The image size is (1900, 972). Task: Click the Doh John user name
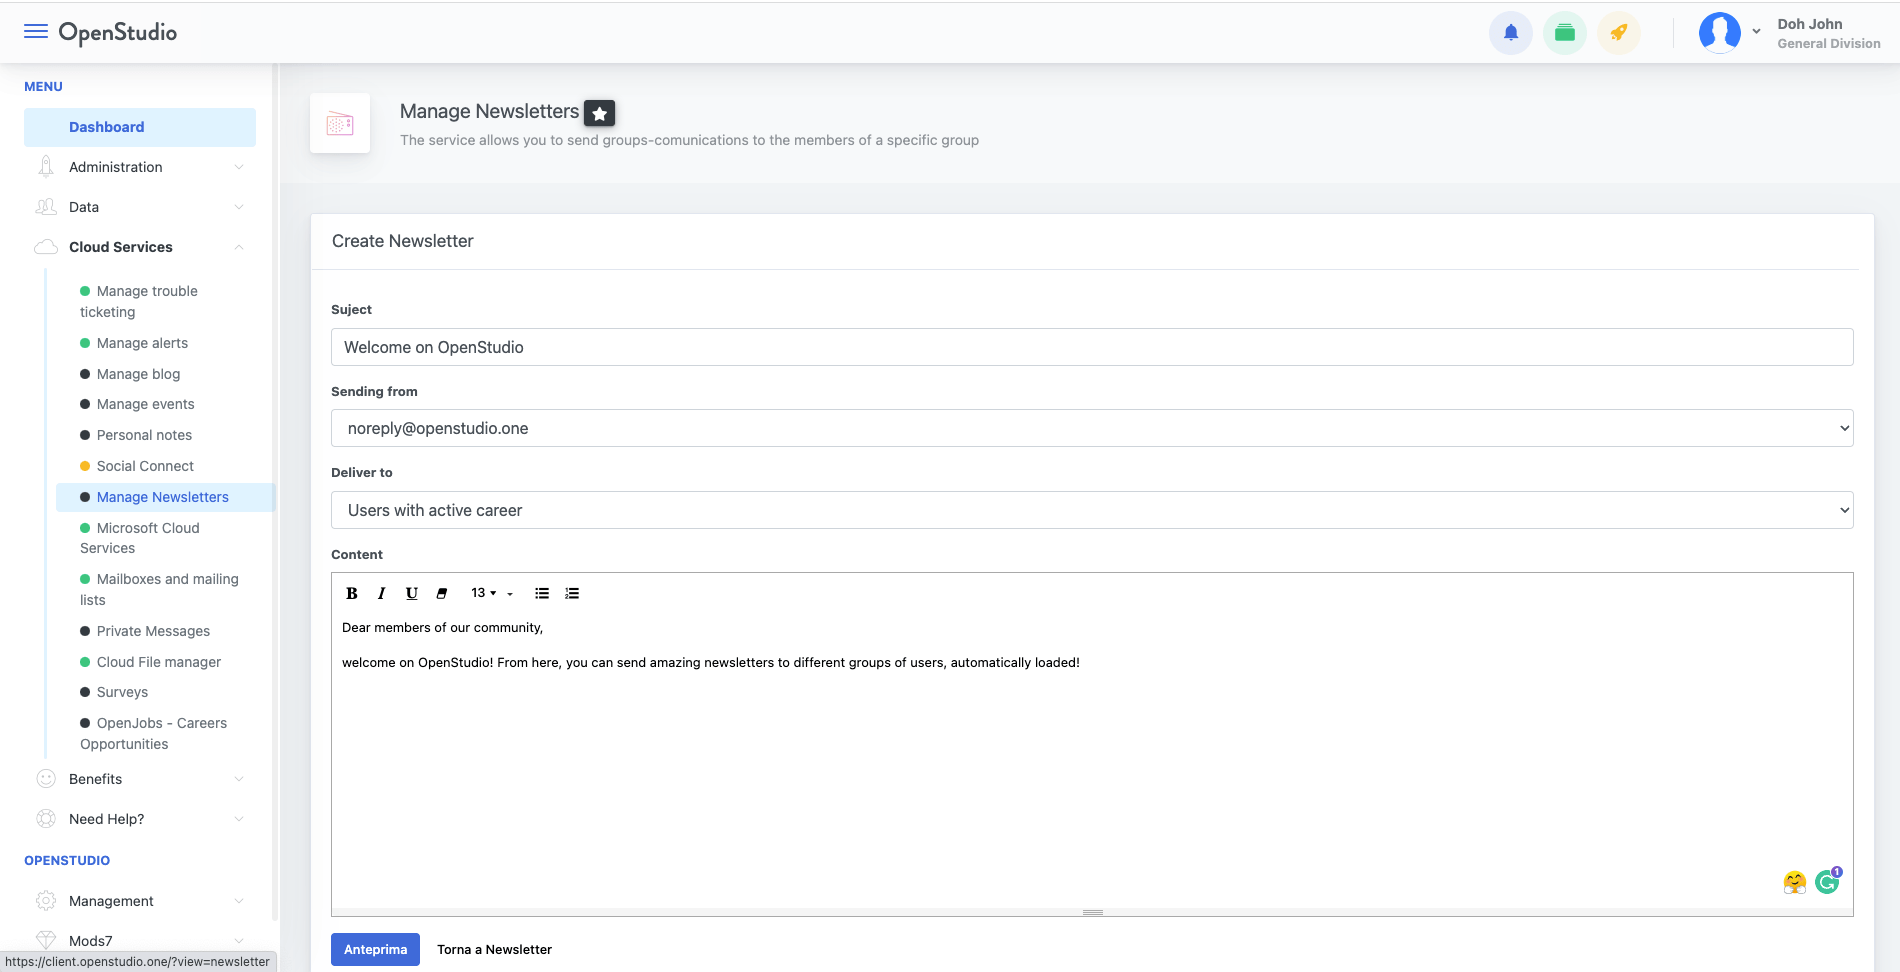click(1809, 24)
